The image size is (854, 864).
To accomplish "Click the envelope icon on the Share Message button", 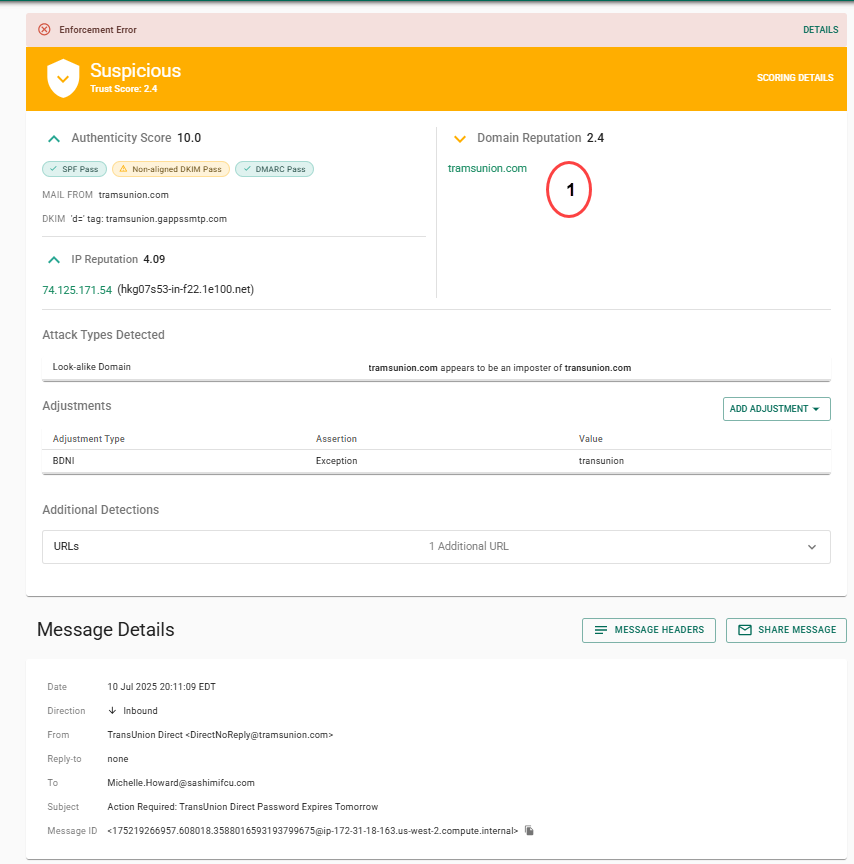I will (x=744, y=630).
